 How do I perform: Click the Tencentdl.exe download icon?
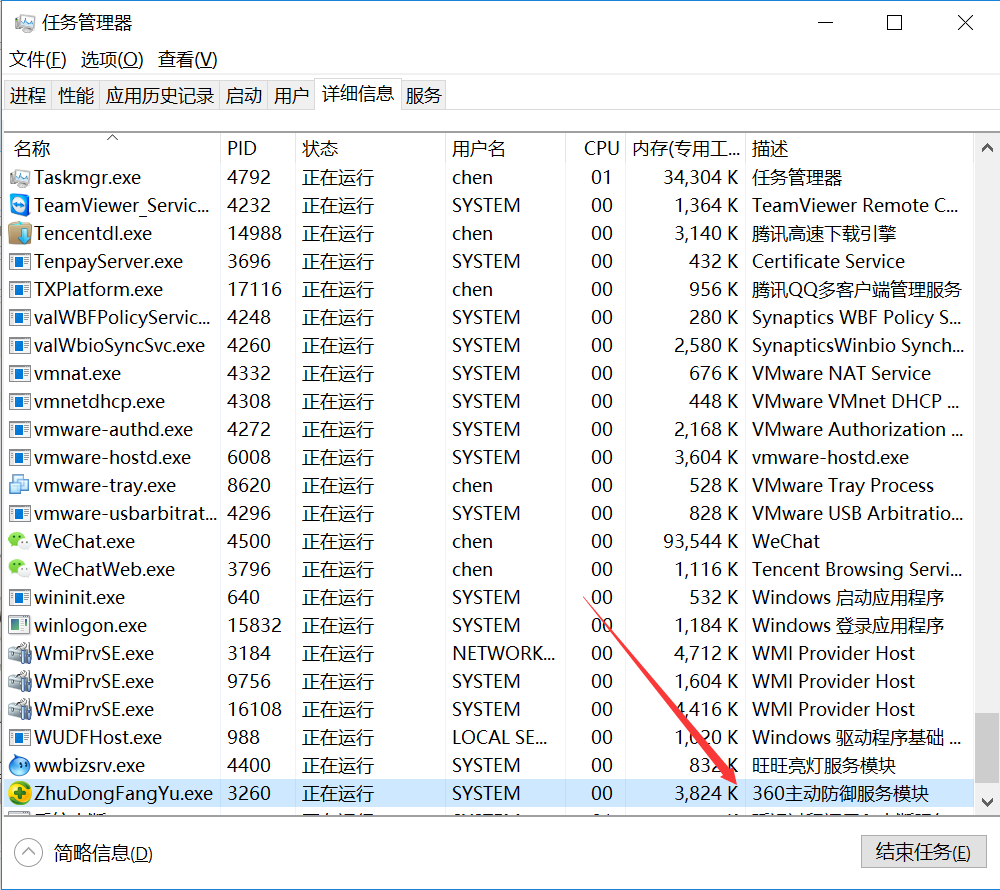pyautogui.click(x=20, y=233)
